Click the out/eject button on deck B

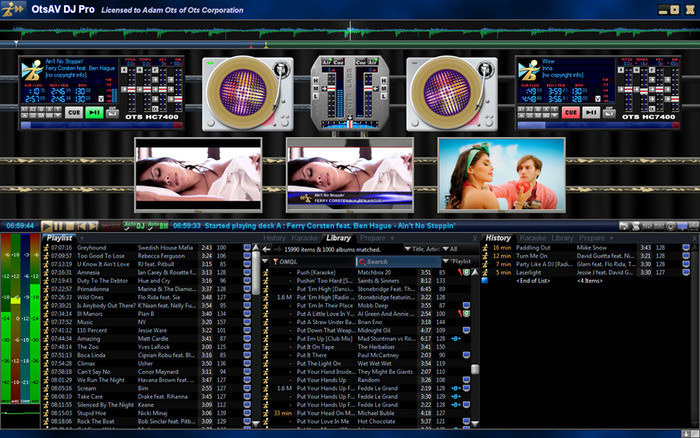[609, 113]
